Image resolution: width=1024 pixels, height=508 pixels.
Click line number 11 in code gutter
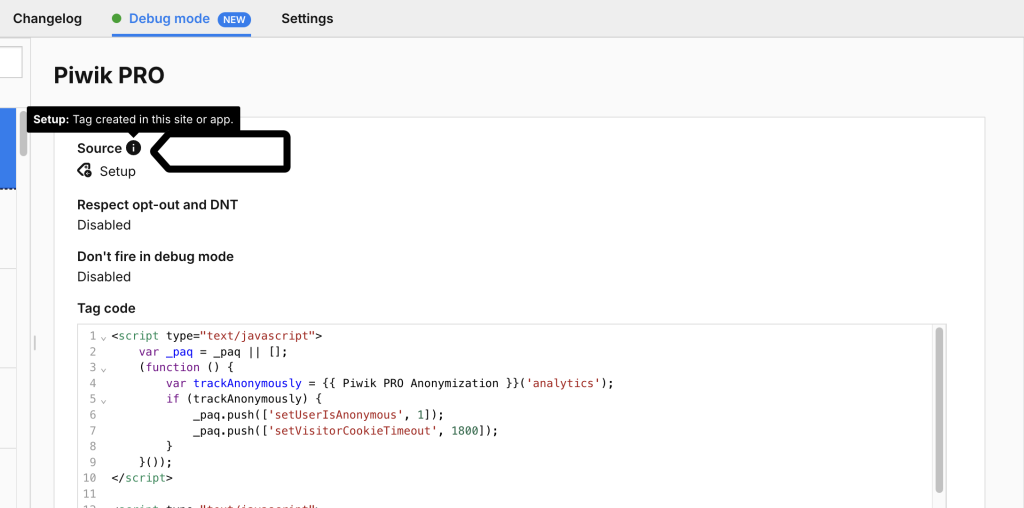[89, 493]
